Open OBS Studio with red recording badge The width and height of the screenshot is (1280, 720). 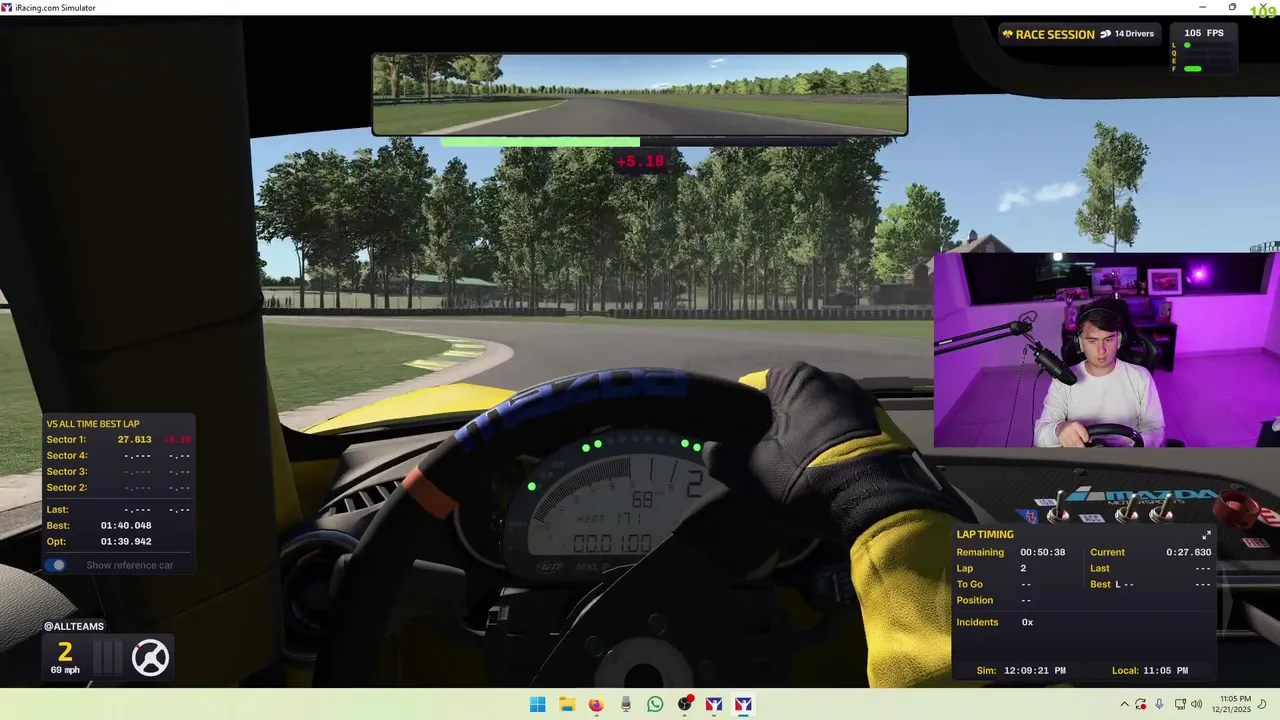tap(685, 704)
